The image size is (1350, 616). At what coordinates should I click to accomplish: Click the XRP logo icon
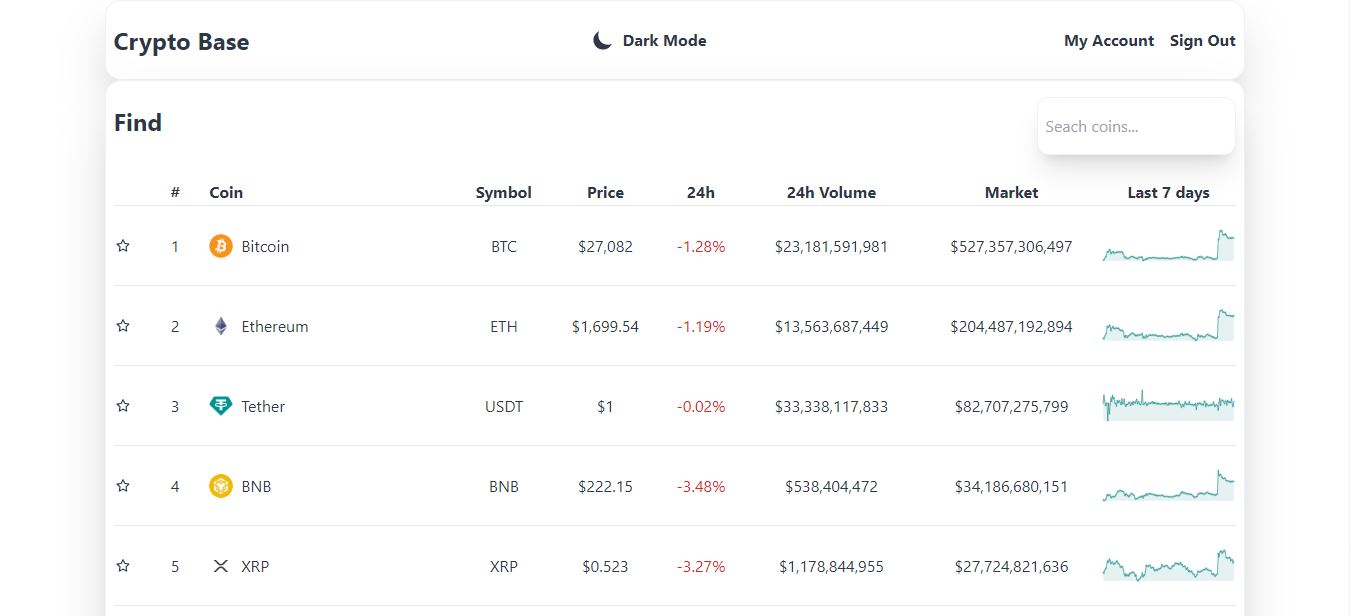pos(221,566)
